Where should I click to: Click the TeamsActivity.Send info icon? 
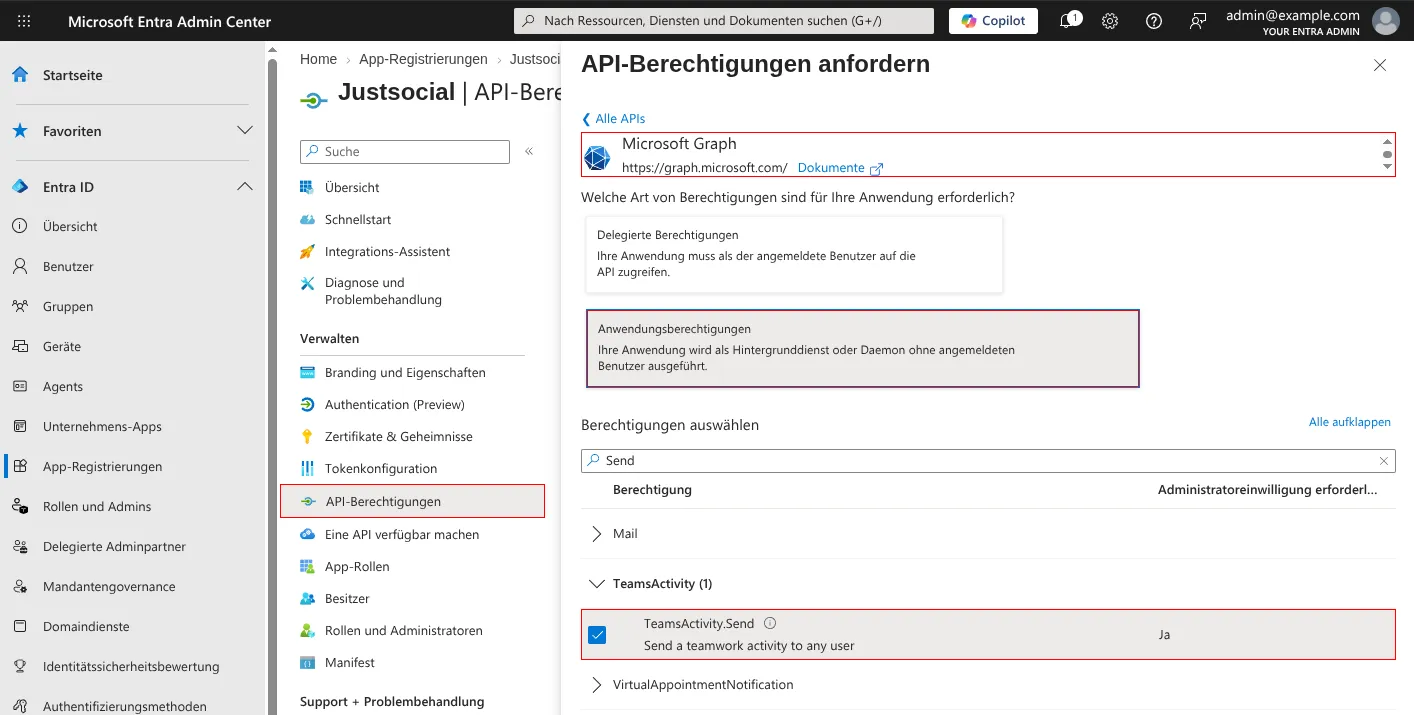[x=770, y=623]
